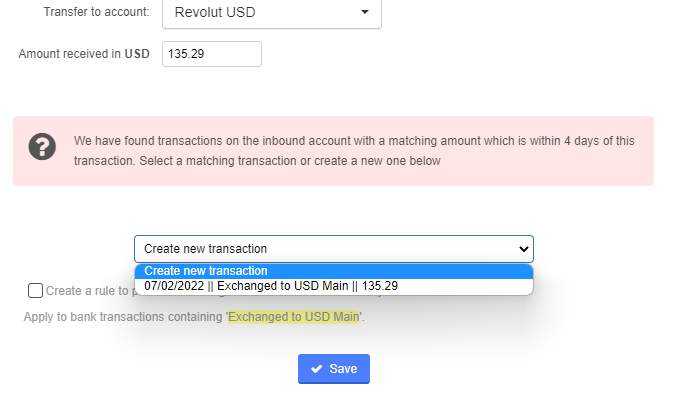
Task: Click 'Apply to bank transactions containing' text
Action: click(x=123, y=317)
